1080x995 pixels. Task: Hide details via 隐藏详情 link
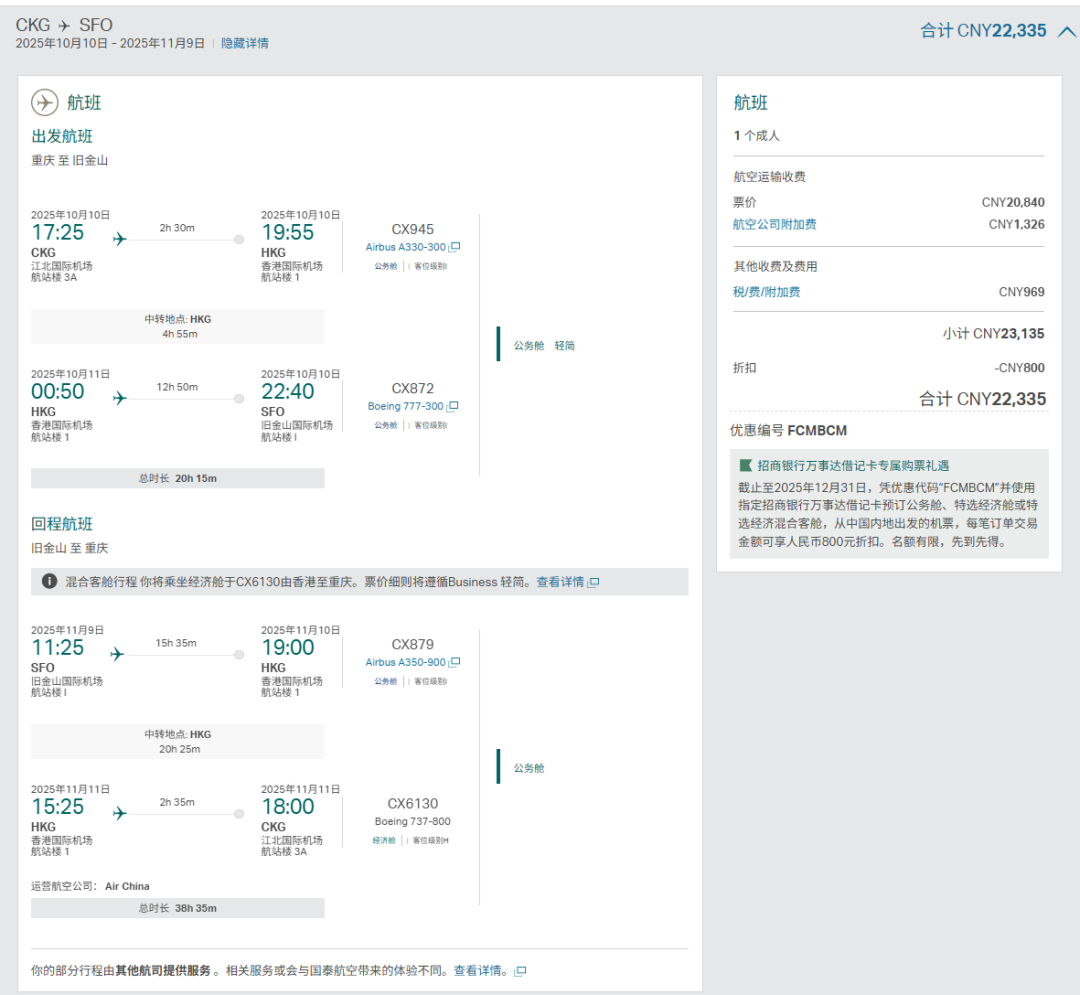tap(244, 43)
